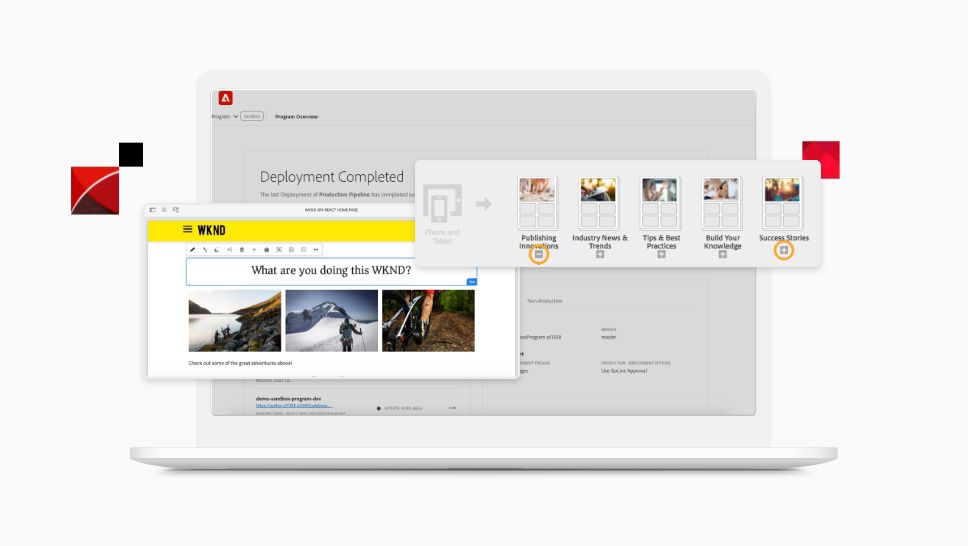Open the Success Stories thumbnail
Viewport: 968px width, 546px height.
[782, 203]
